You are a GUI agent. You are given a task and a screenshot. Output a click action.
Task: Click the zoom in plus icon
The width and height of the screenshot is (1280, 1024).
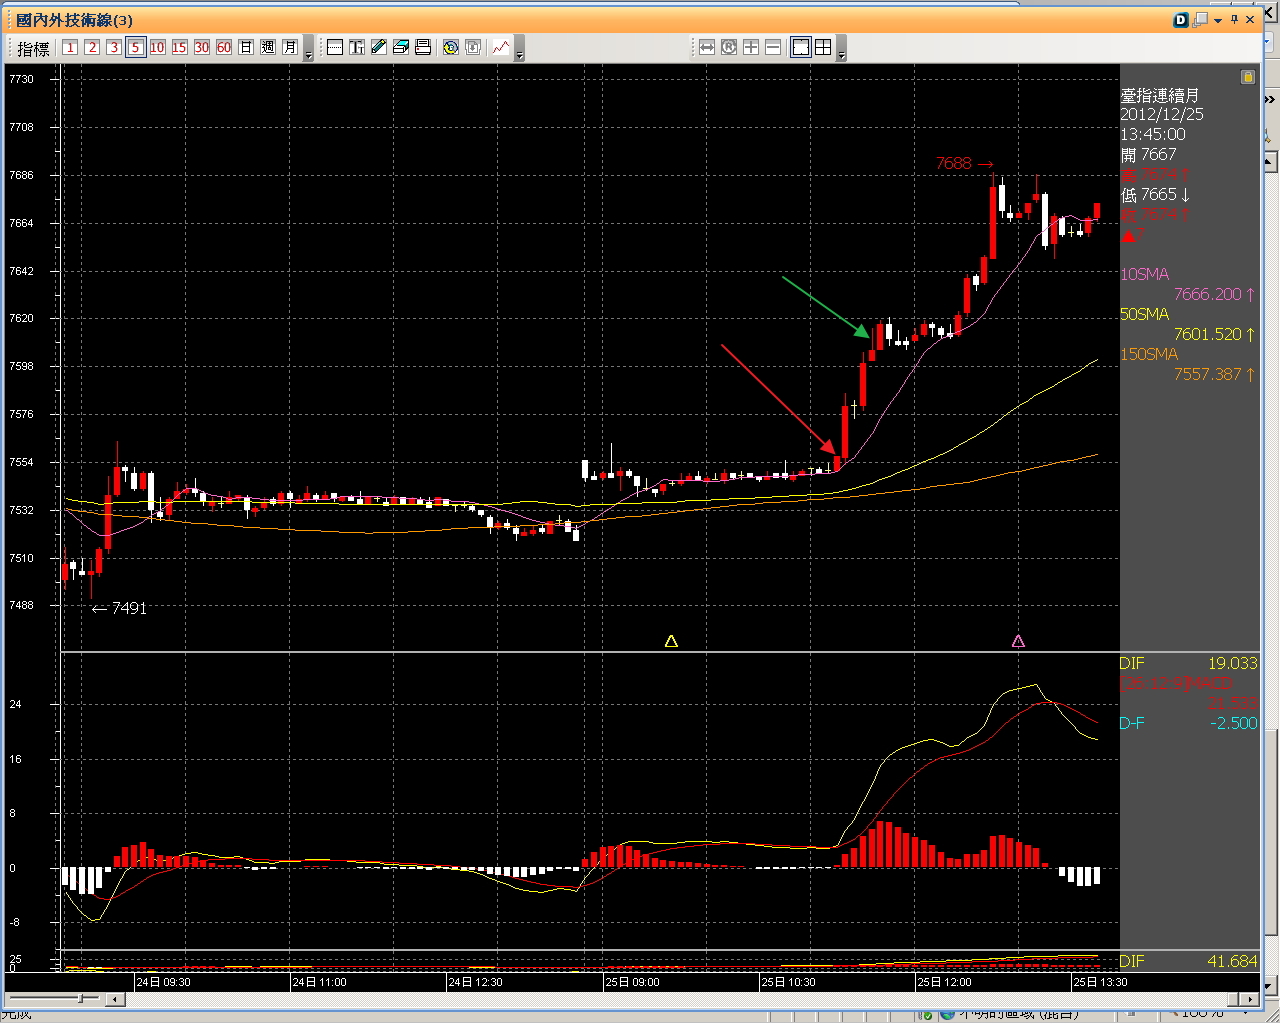tap(751, 47)
